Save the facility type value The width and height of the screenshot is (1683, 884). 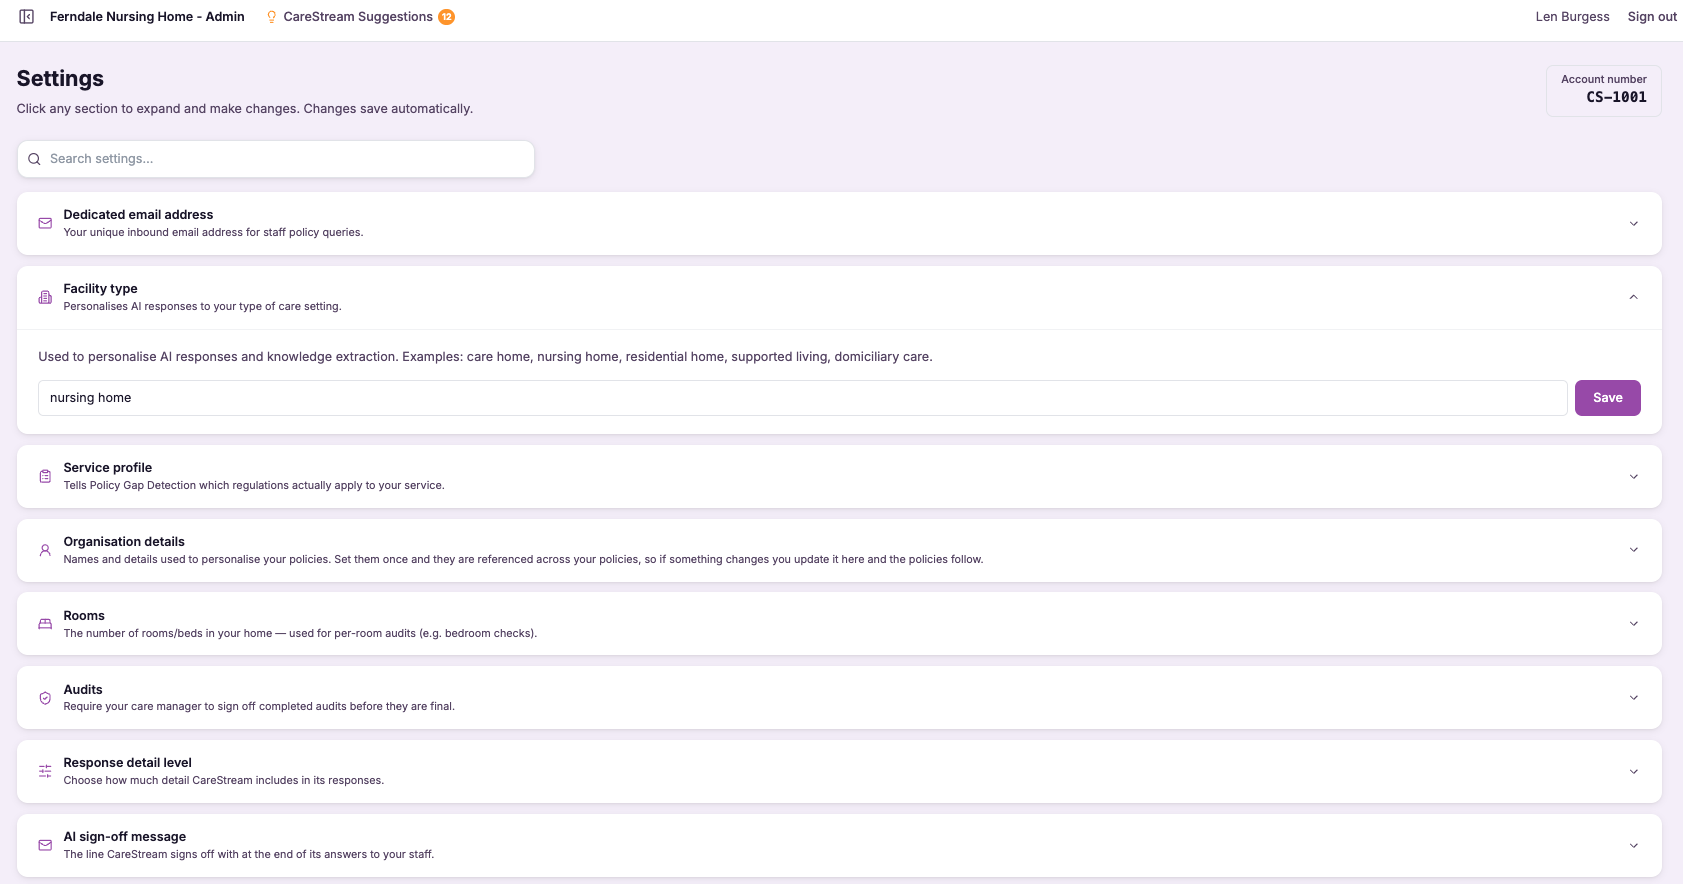[x=1607, y=398]
